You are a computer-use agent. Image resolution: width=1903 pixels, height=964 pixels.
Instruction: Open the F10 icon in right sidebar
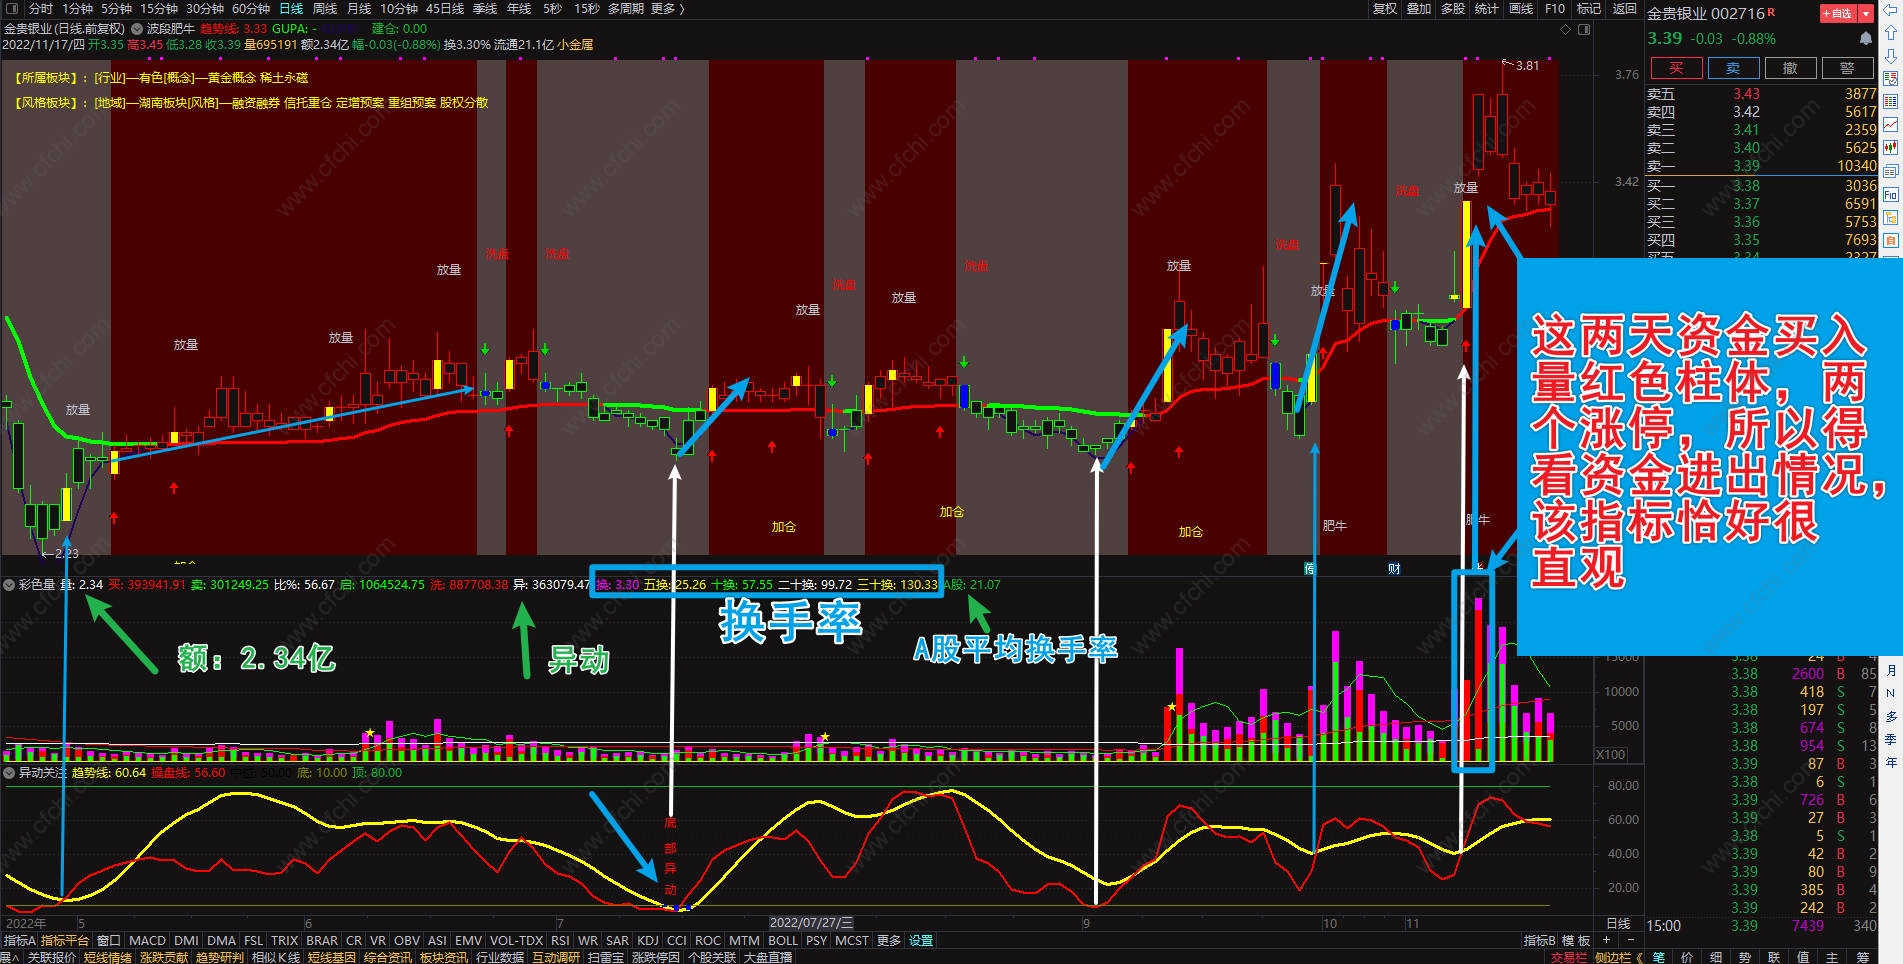click(x=1890, y=195)
